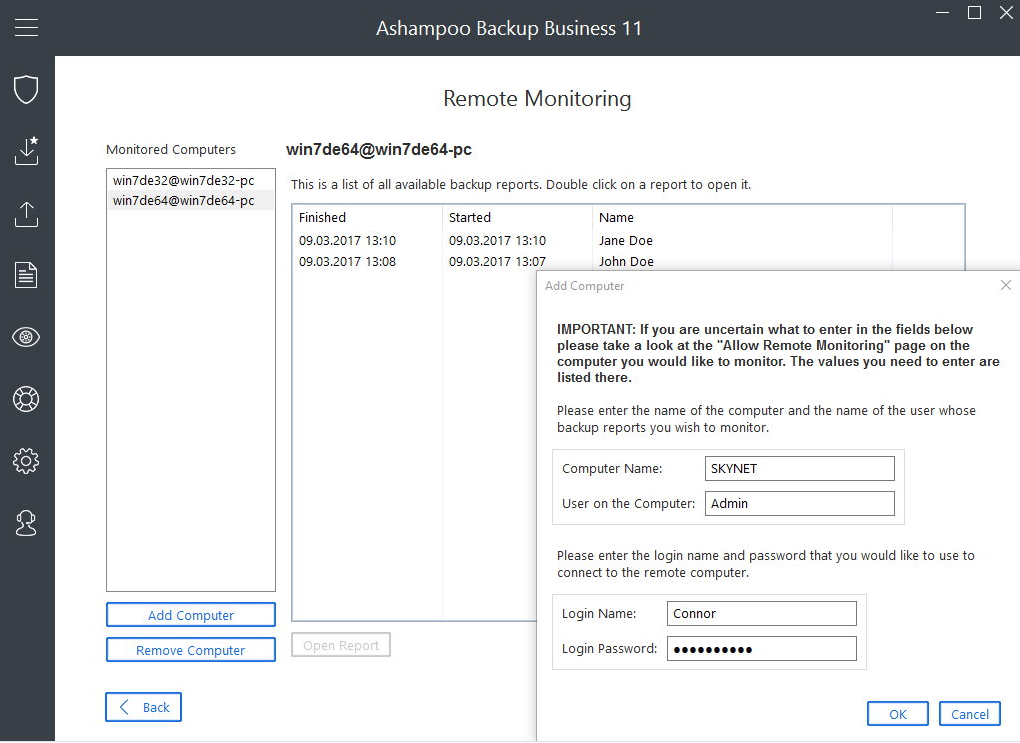This screenshot has height=743, width=1020.
Task: Close the Ashampoo Backup window
Action: pos(1006,12)
